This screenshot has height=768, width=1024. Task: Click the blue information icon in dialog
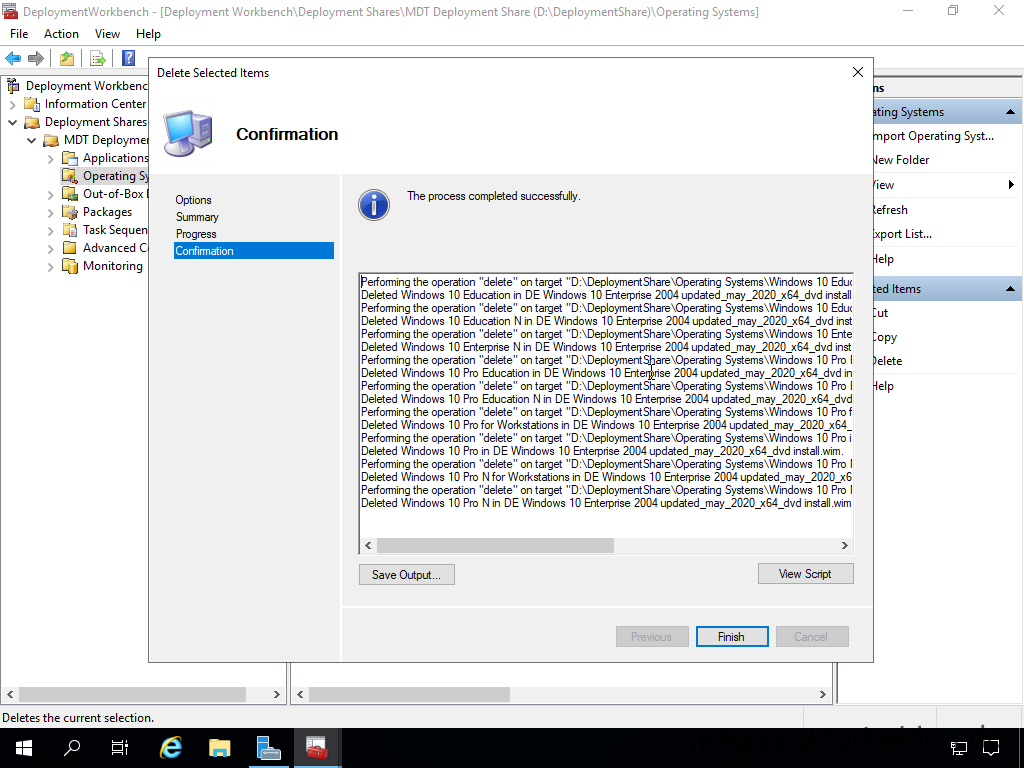374,205
